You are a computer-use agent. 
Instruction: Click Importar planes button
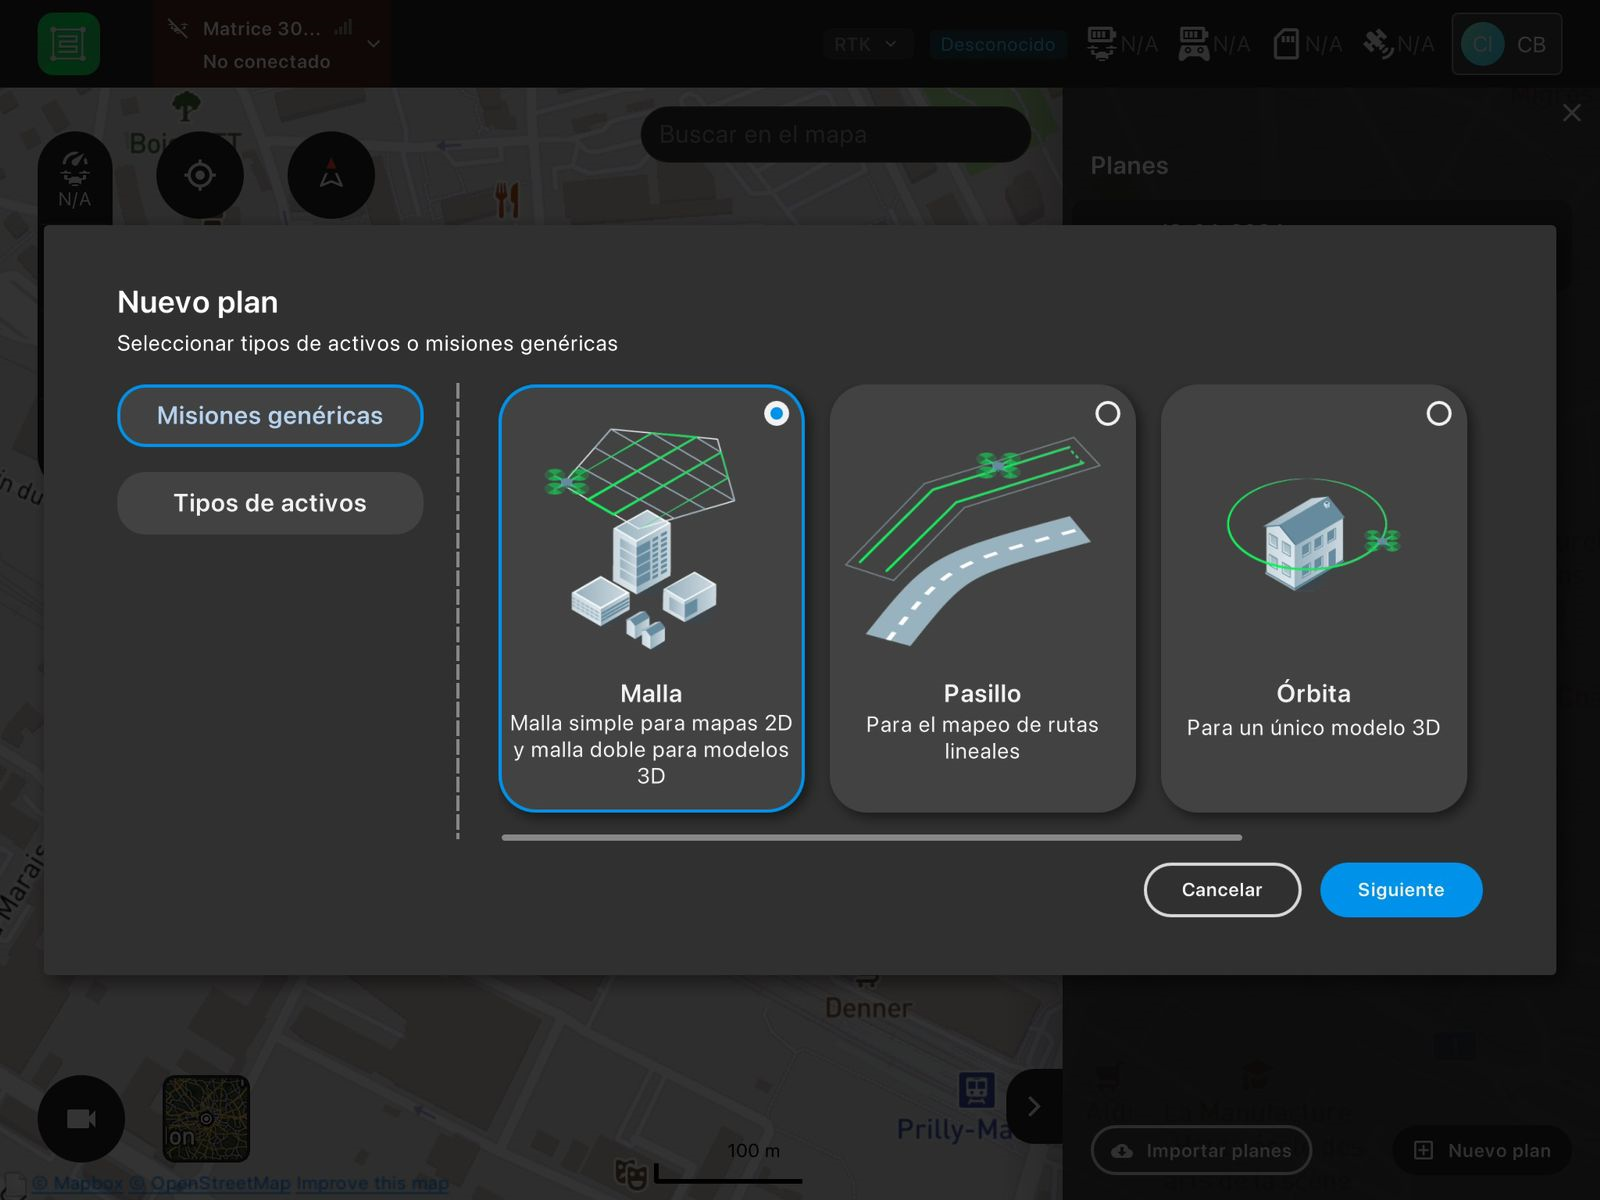click(1201, 1151)
